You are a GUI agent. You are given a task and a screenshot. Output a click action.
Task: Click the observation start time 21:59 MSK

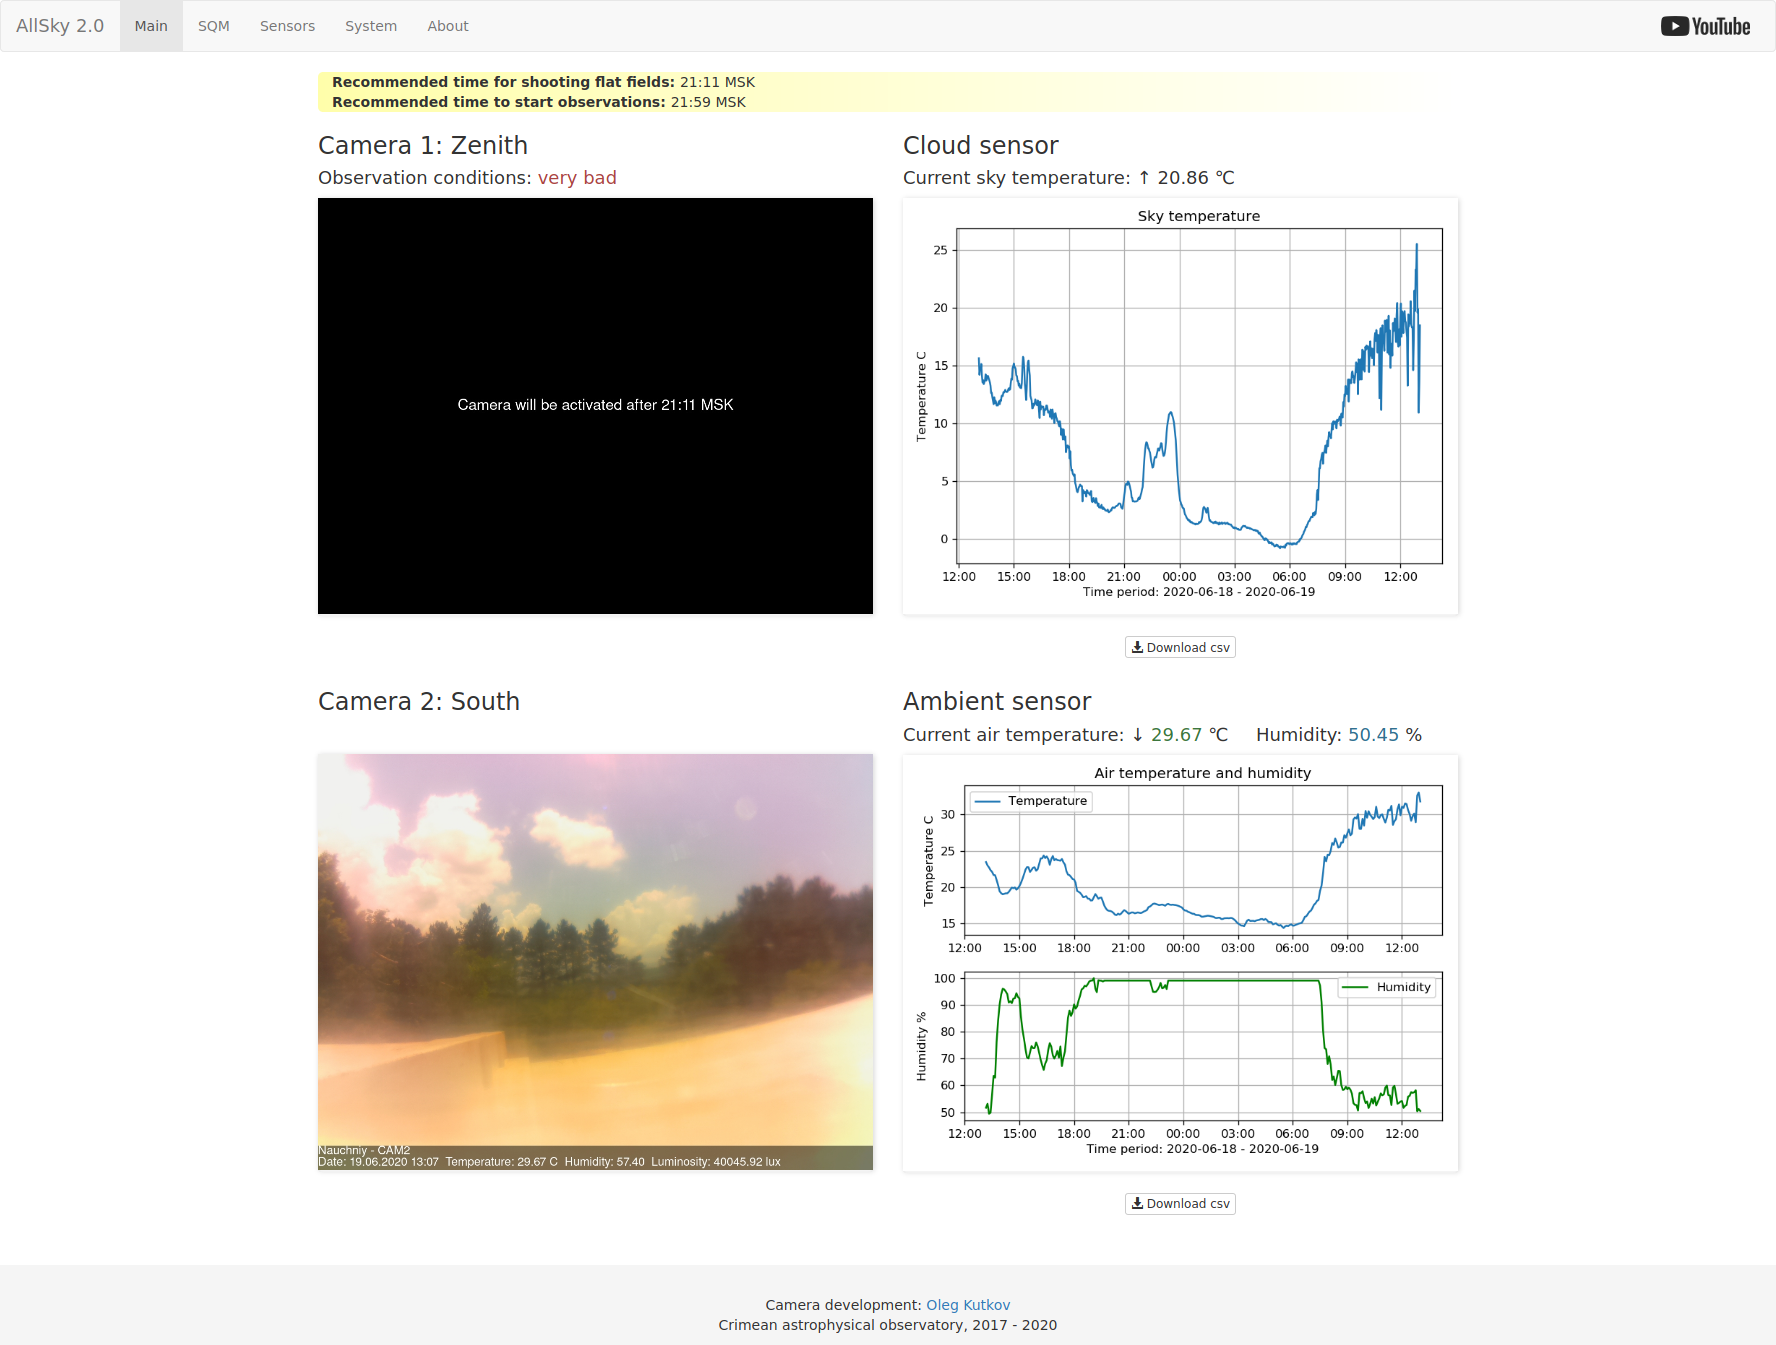(x=708, y=102)
